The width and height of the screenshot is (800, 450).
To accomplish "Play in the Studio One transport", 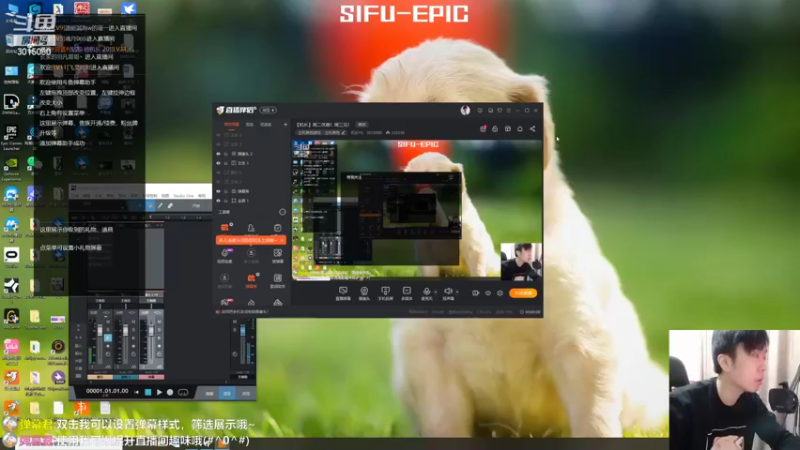I will click(159, 392).
